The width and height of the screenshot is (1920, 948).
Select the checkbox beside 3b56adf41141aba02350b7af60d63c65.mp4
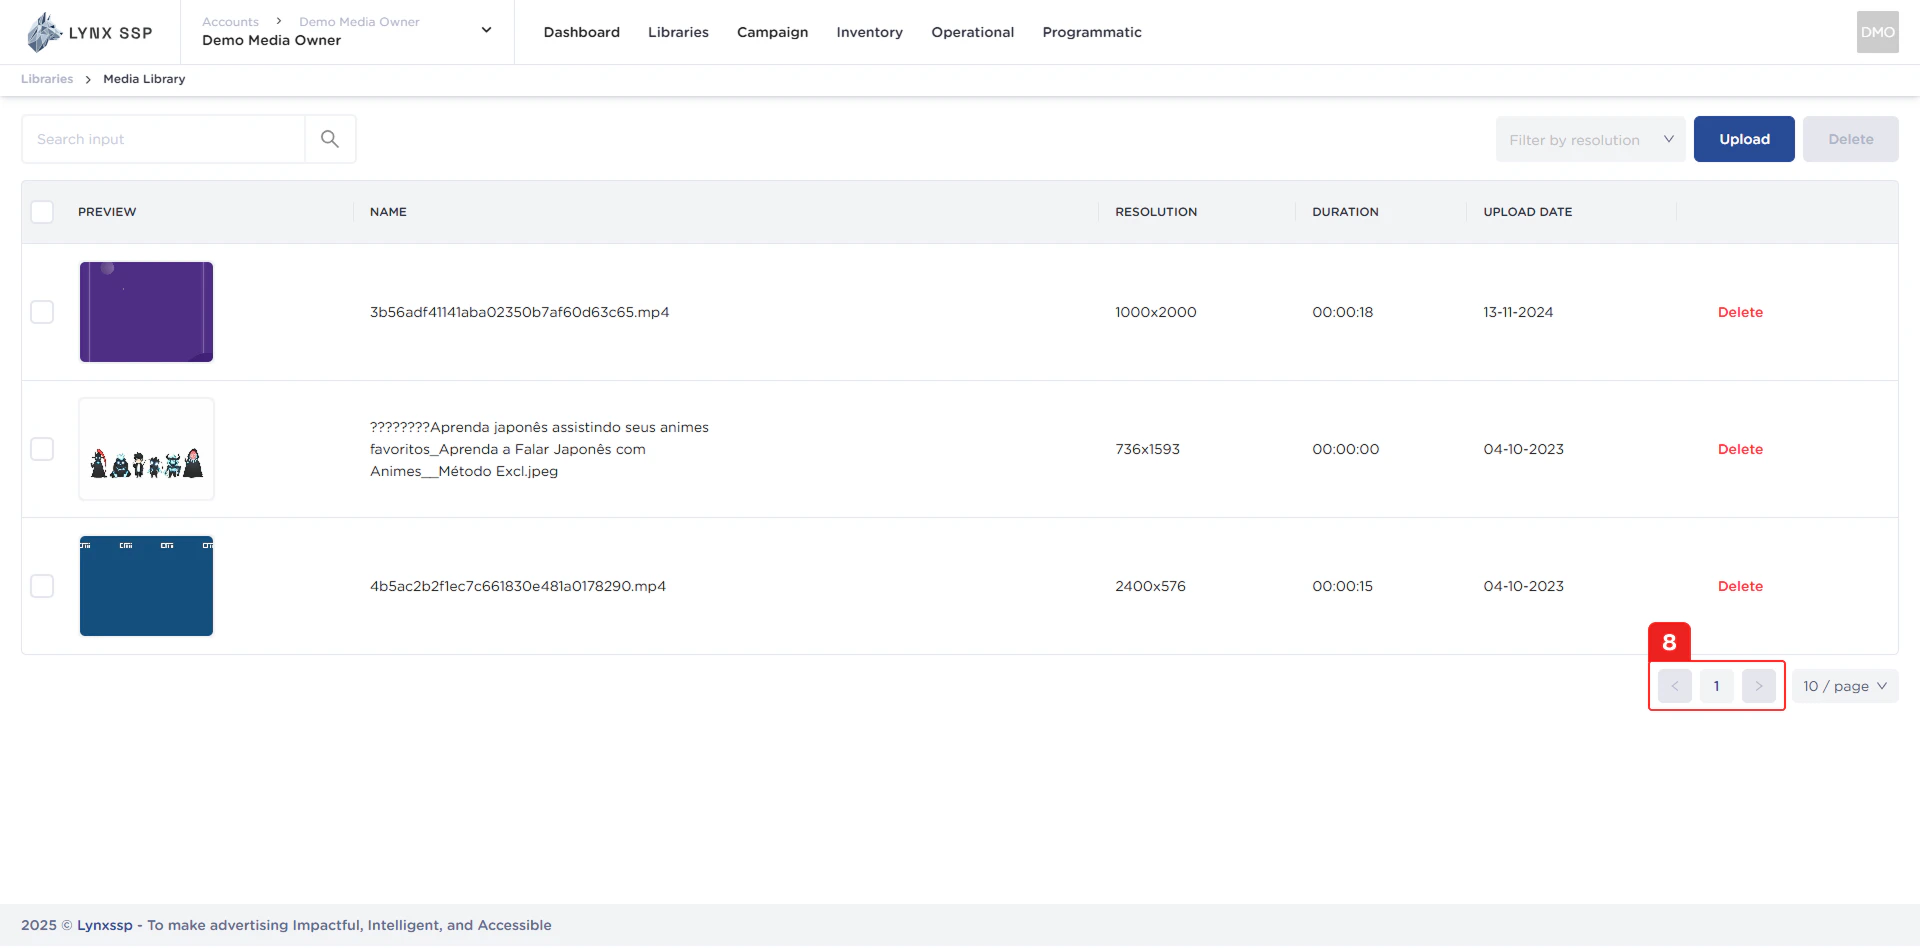click(42, 311)
